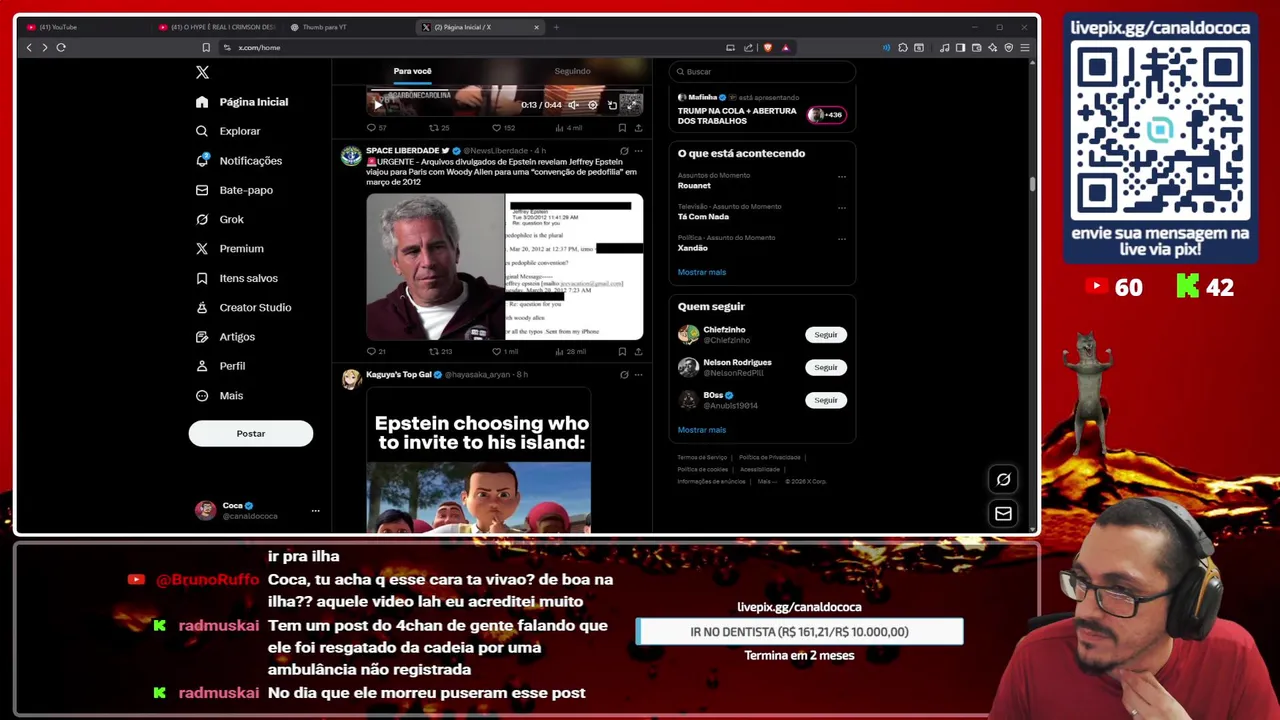
Task: Expand the video to fullscreen
Action: (631, 104)
